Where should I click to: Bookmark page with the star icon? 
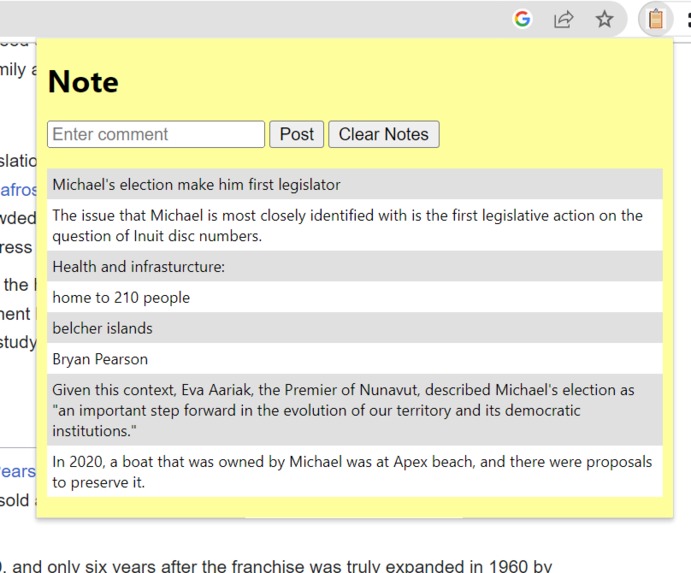[x=604, y=19]
